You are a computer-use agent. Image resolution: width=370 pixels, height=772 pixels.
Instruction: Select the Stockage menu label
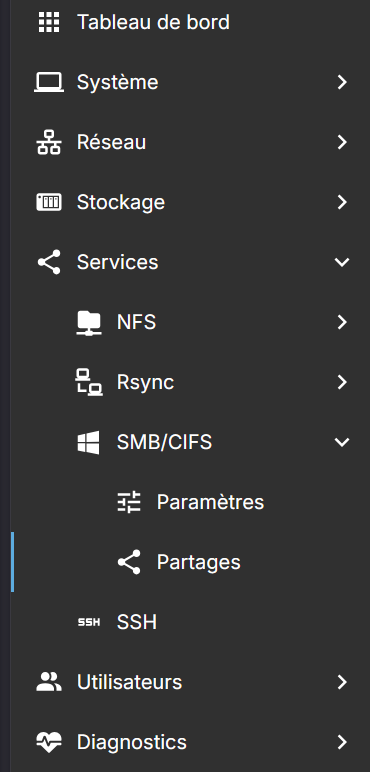[121, 202]
